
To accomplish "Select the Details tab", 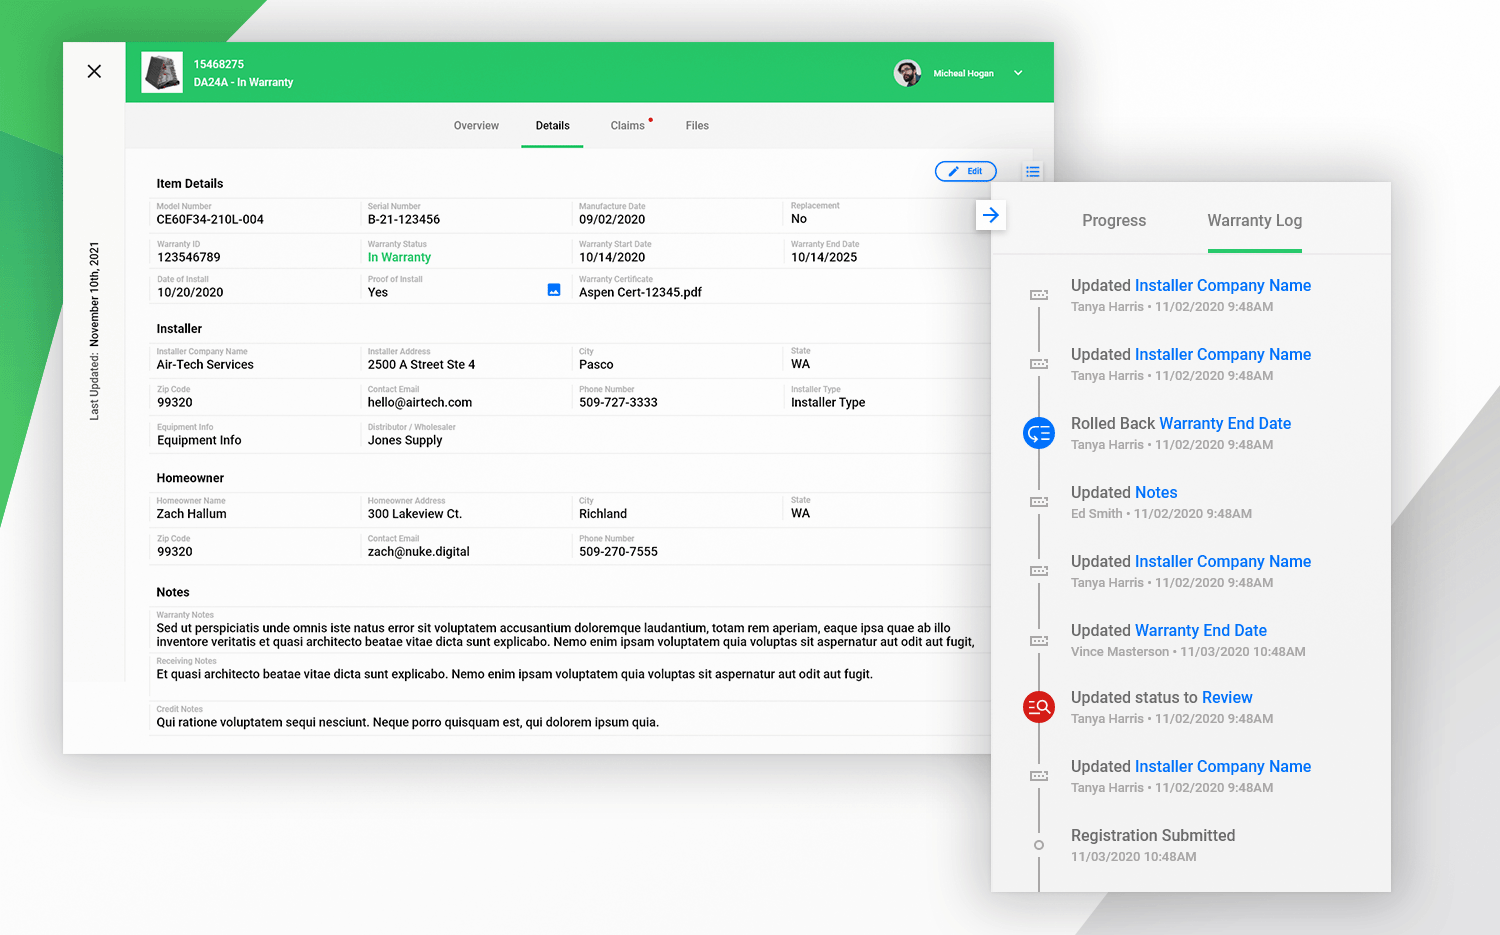I will click(x=552, y=126).
